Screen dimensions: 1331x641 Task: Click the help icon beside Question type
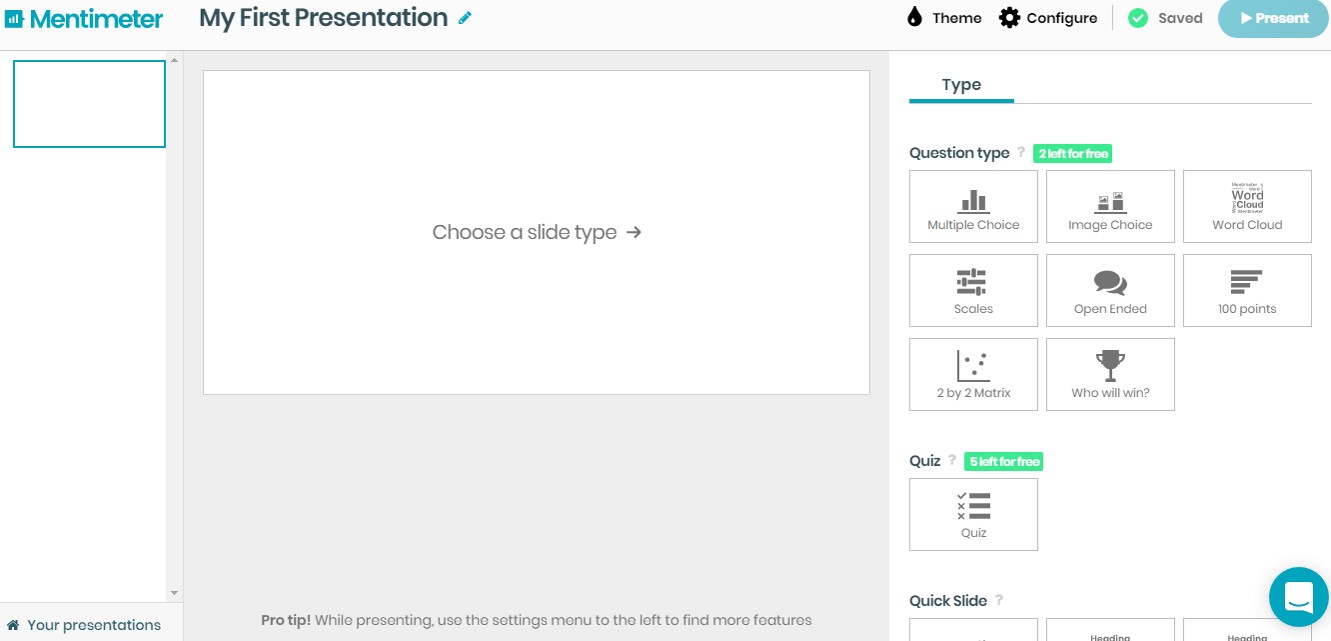tap(1021, 153)
